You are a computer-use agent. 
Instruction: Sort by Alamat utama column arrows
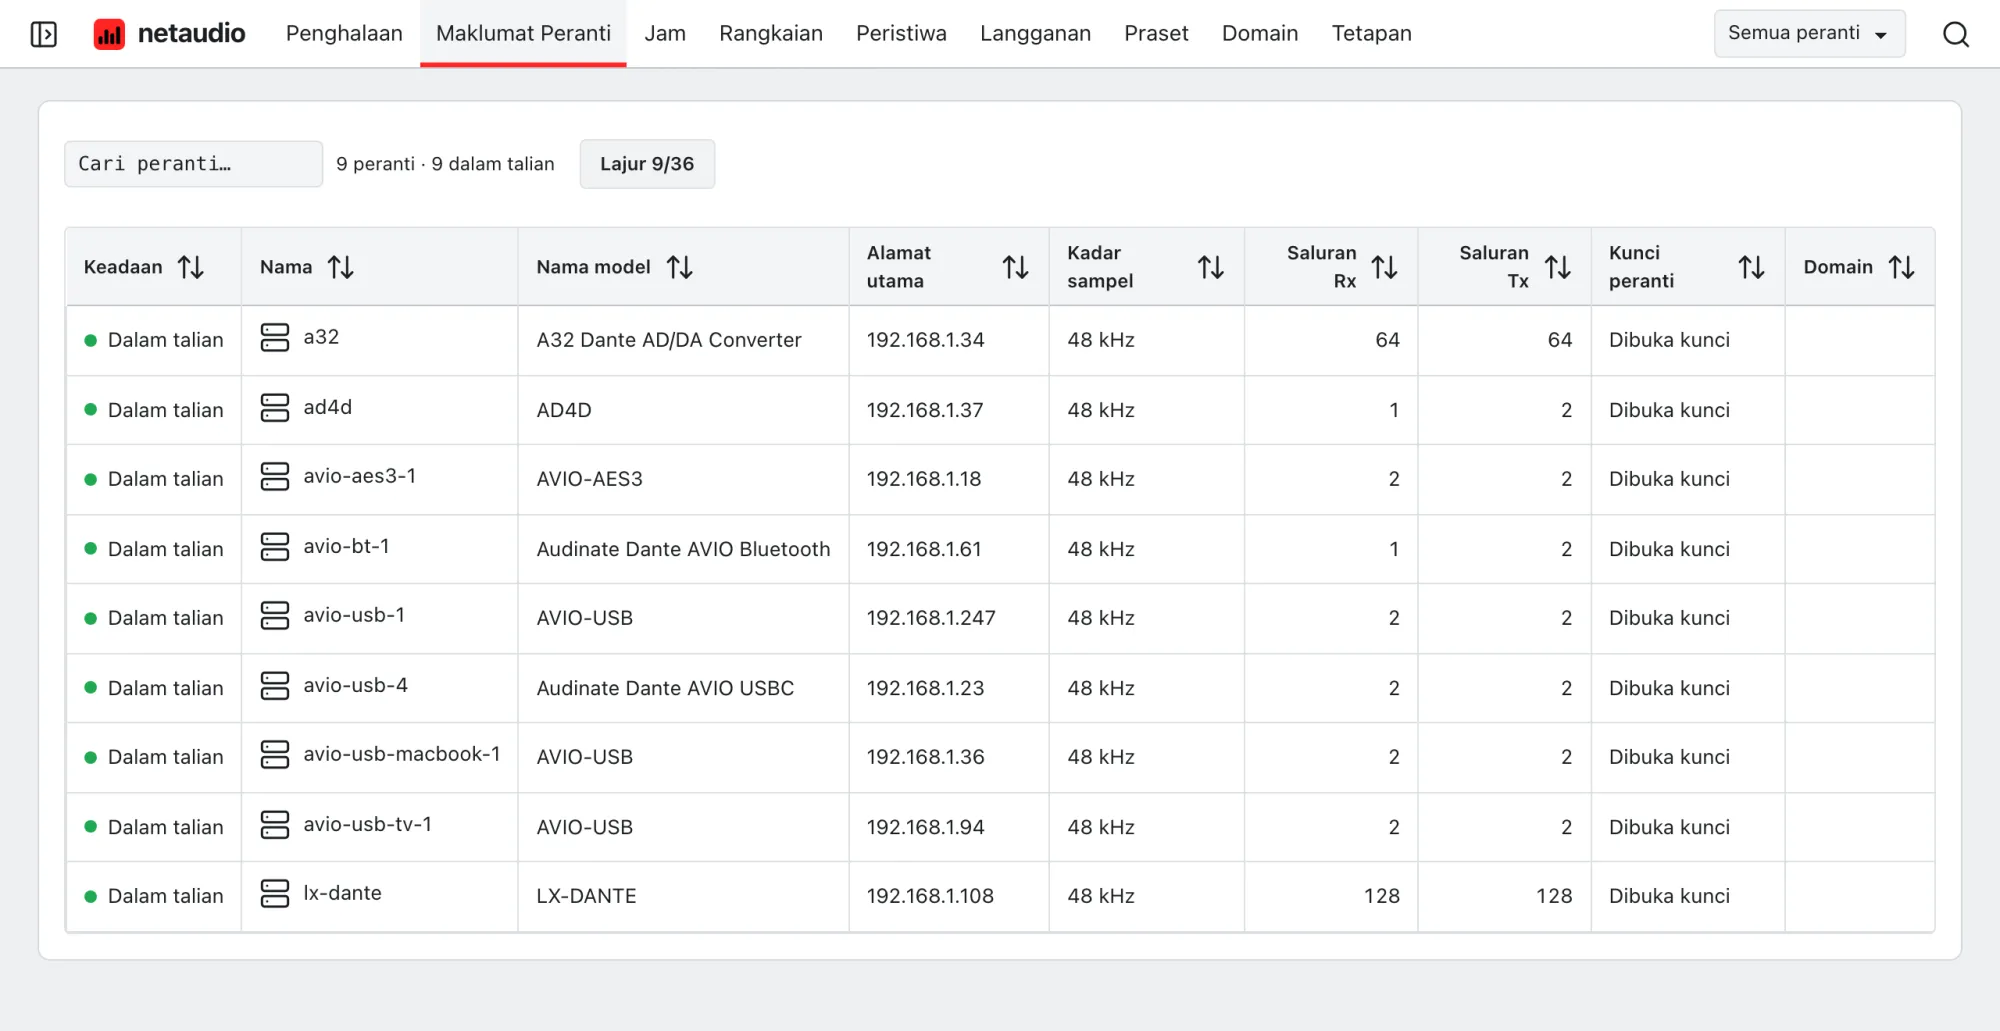(x=1016, y=267)
